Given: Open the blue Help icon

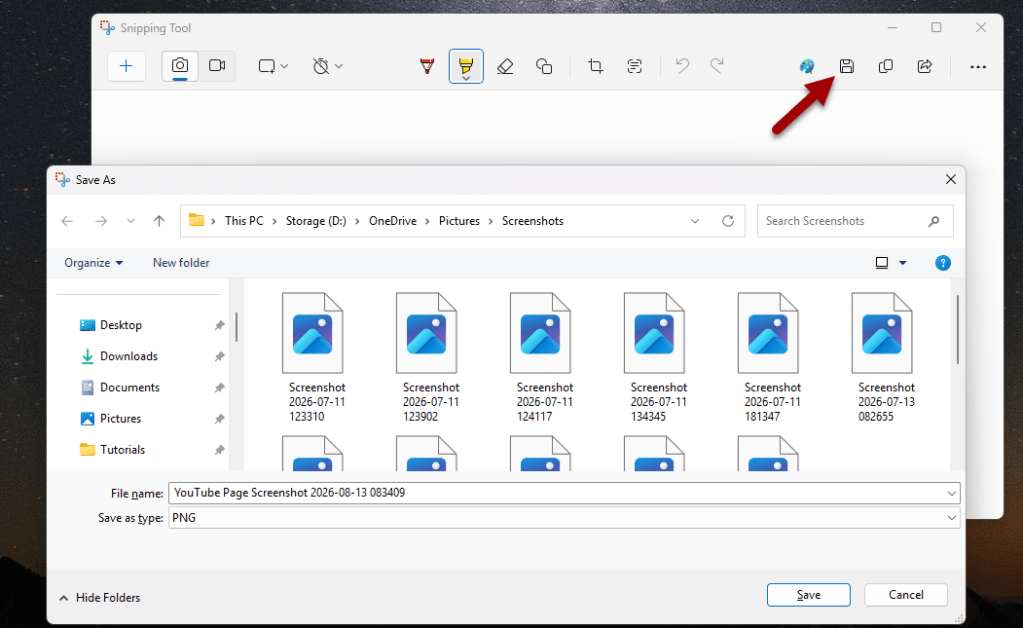Looking at the screenshot, I should 943,263.
